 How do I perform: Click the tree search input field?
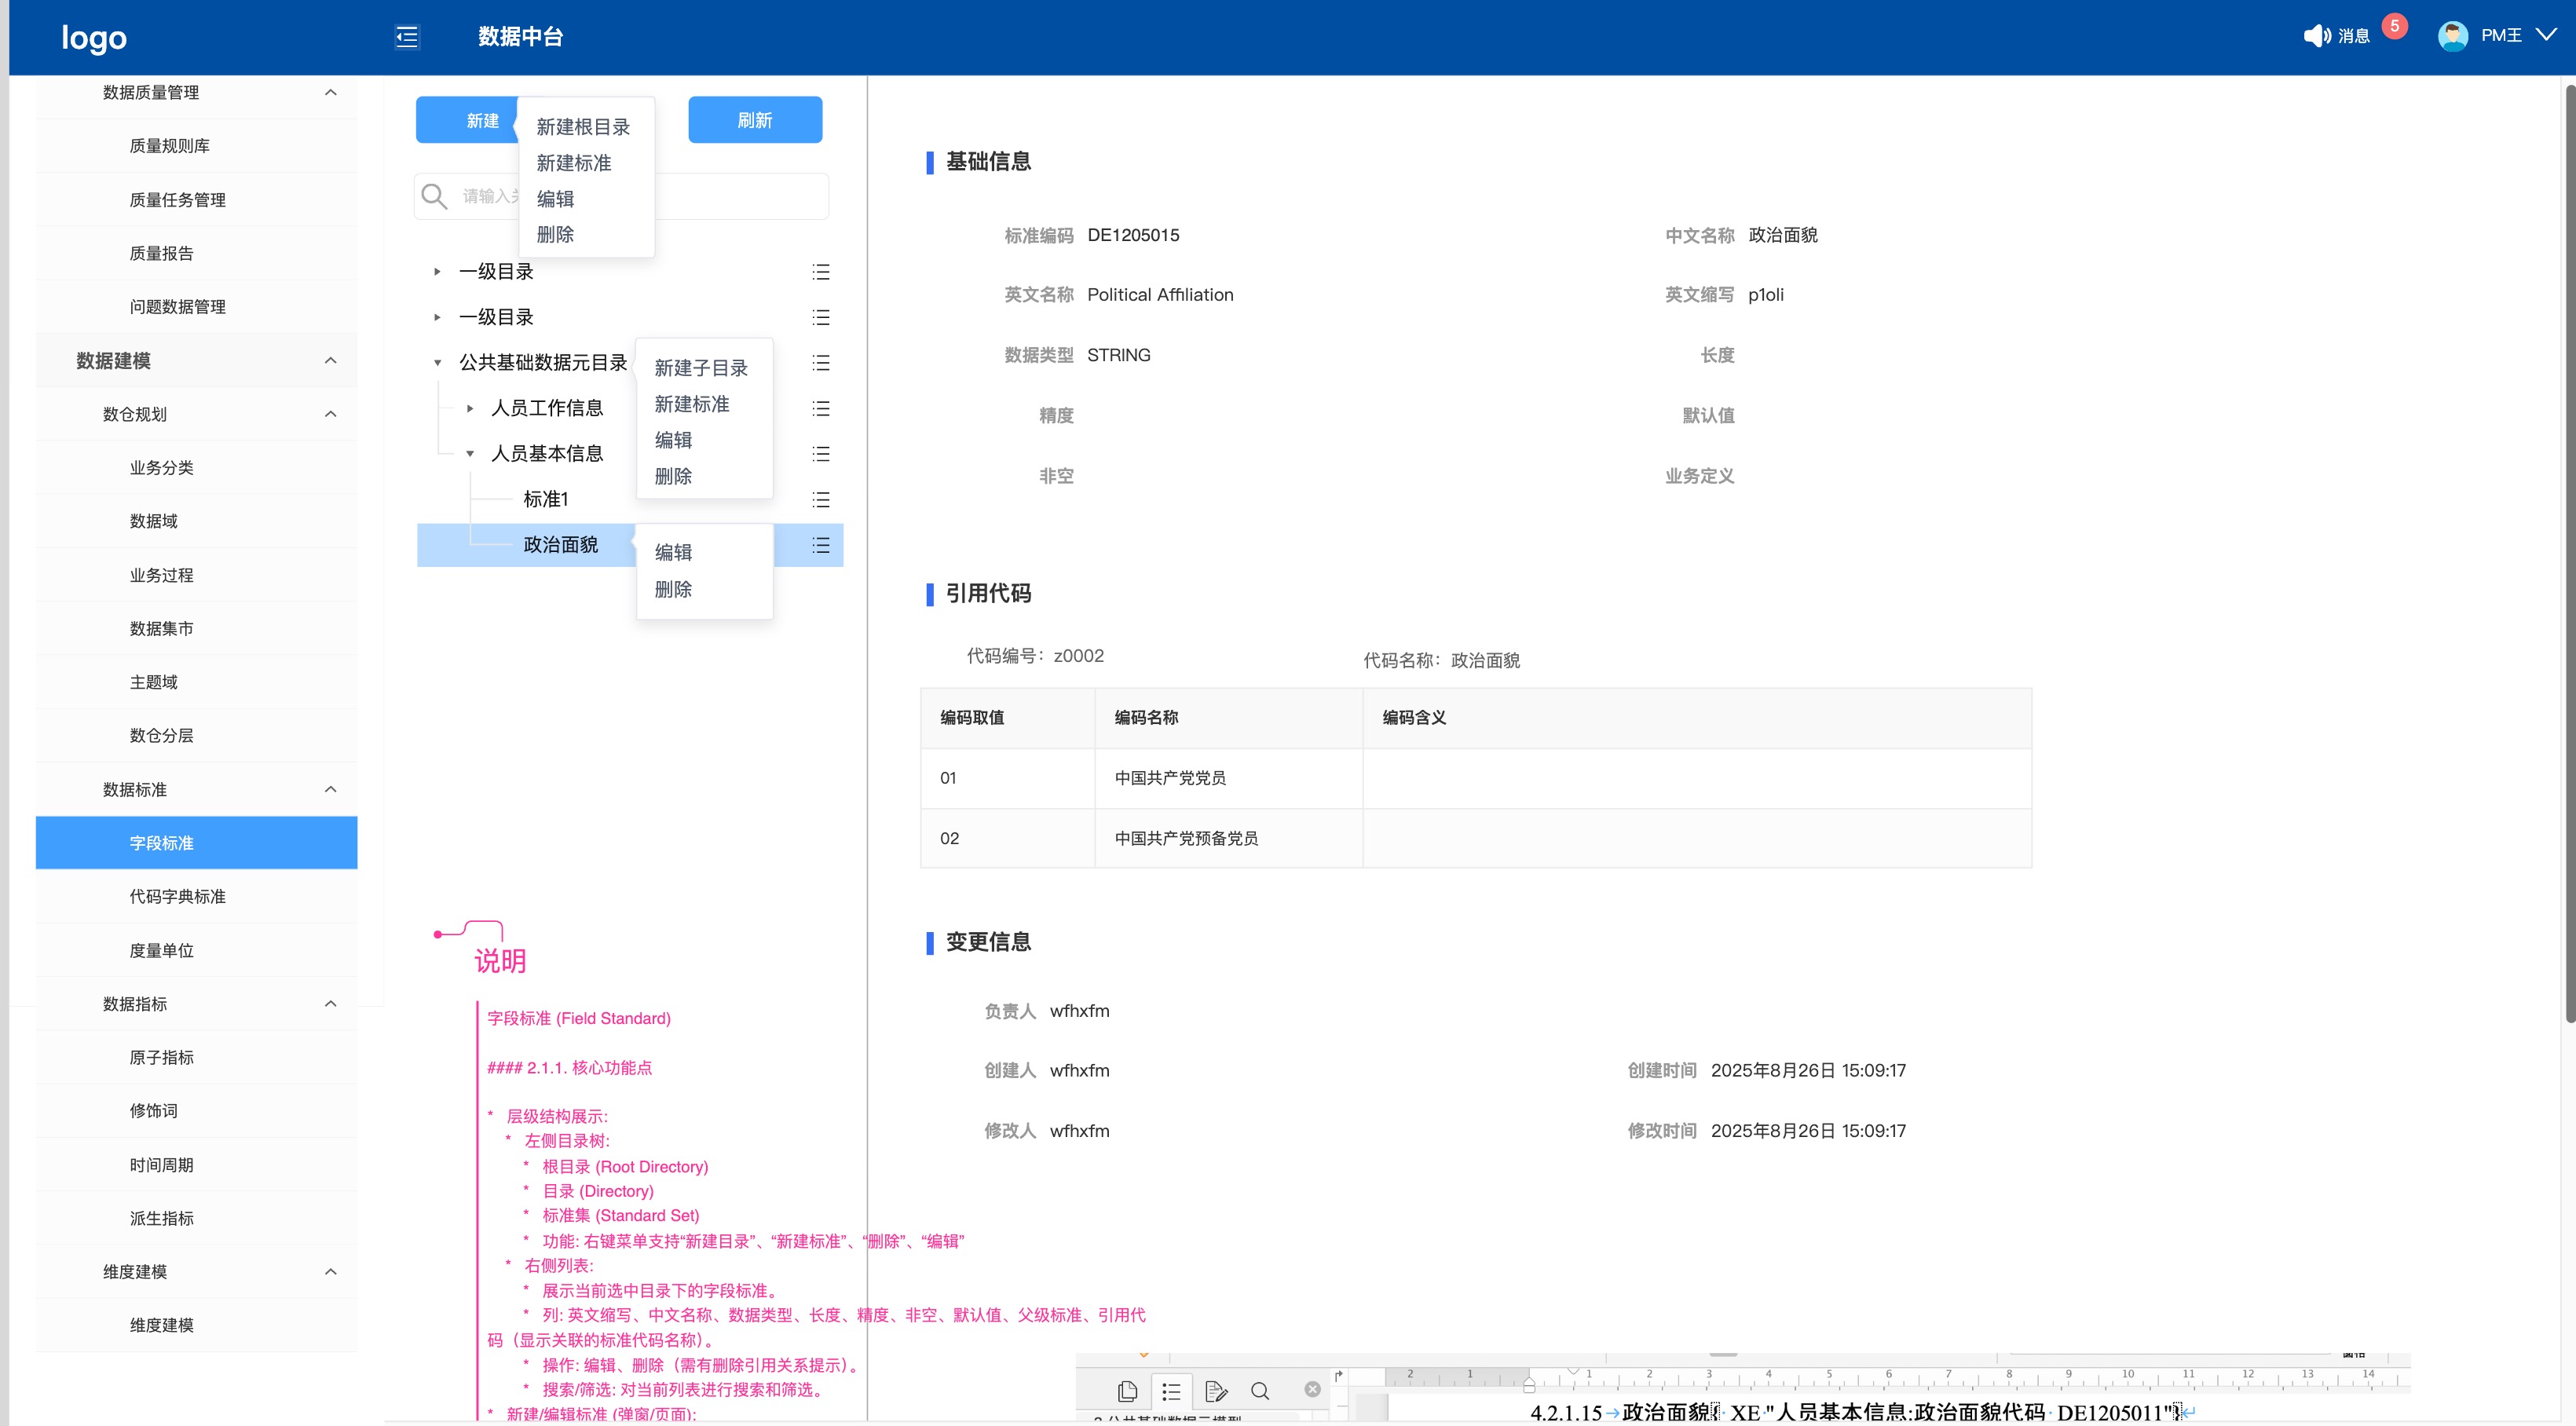(621, 196)
